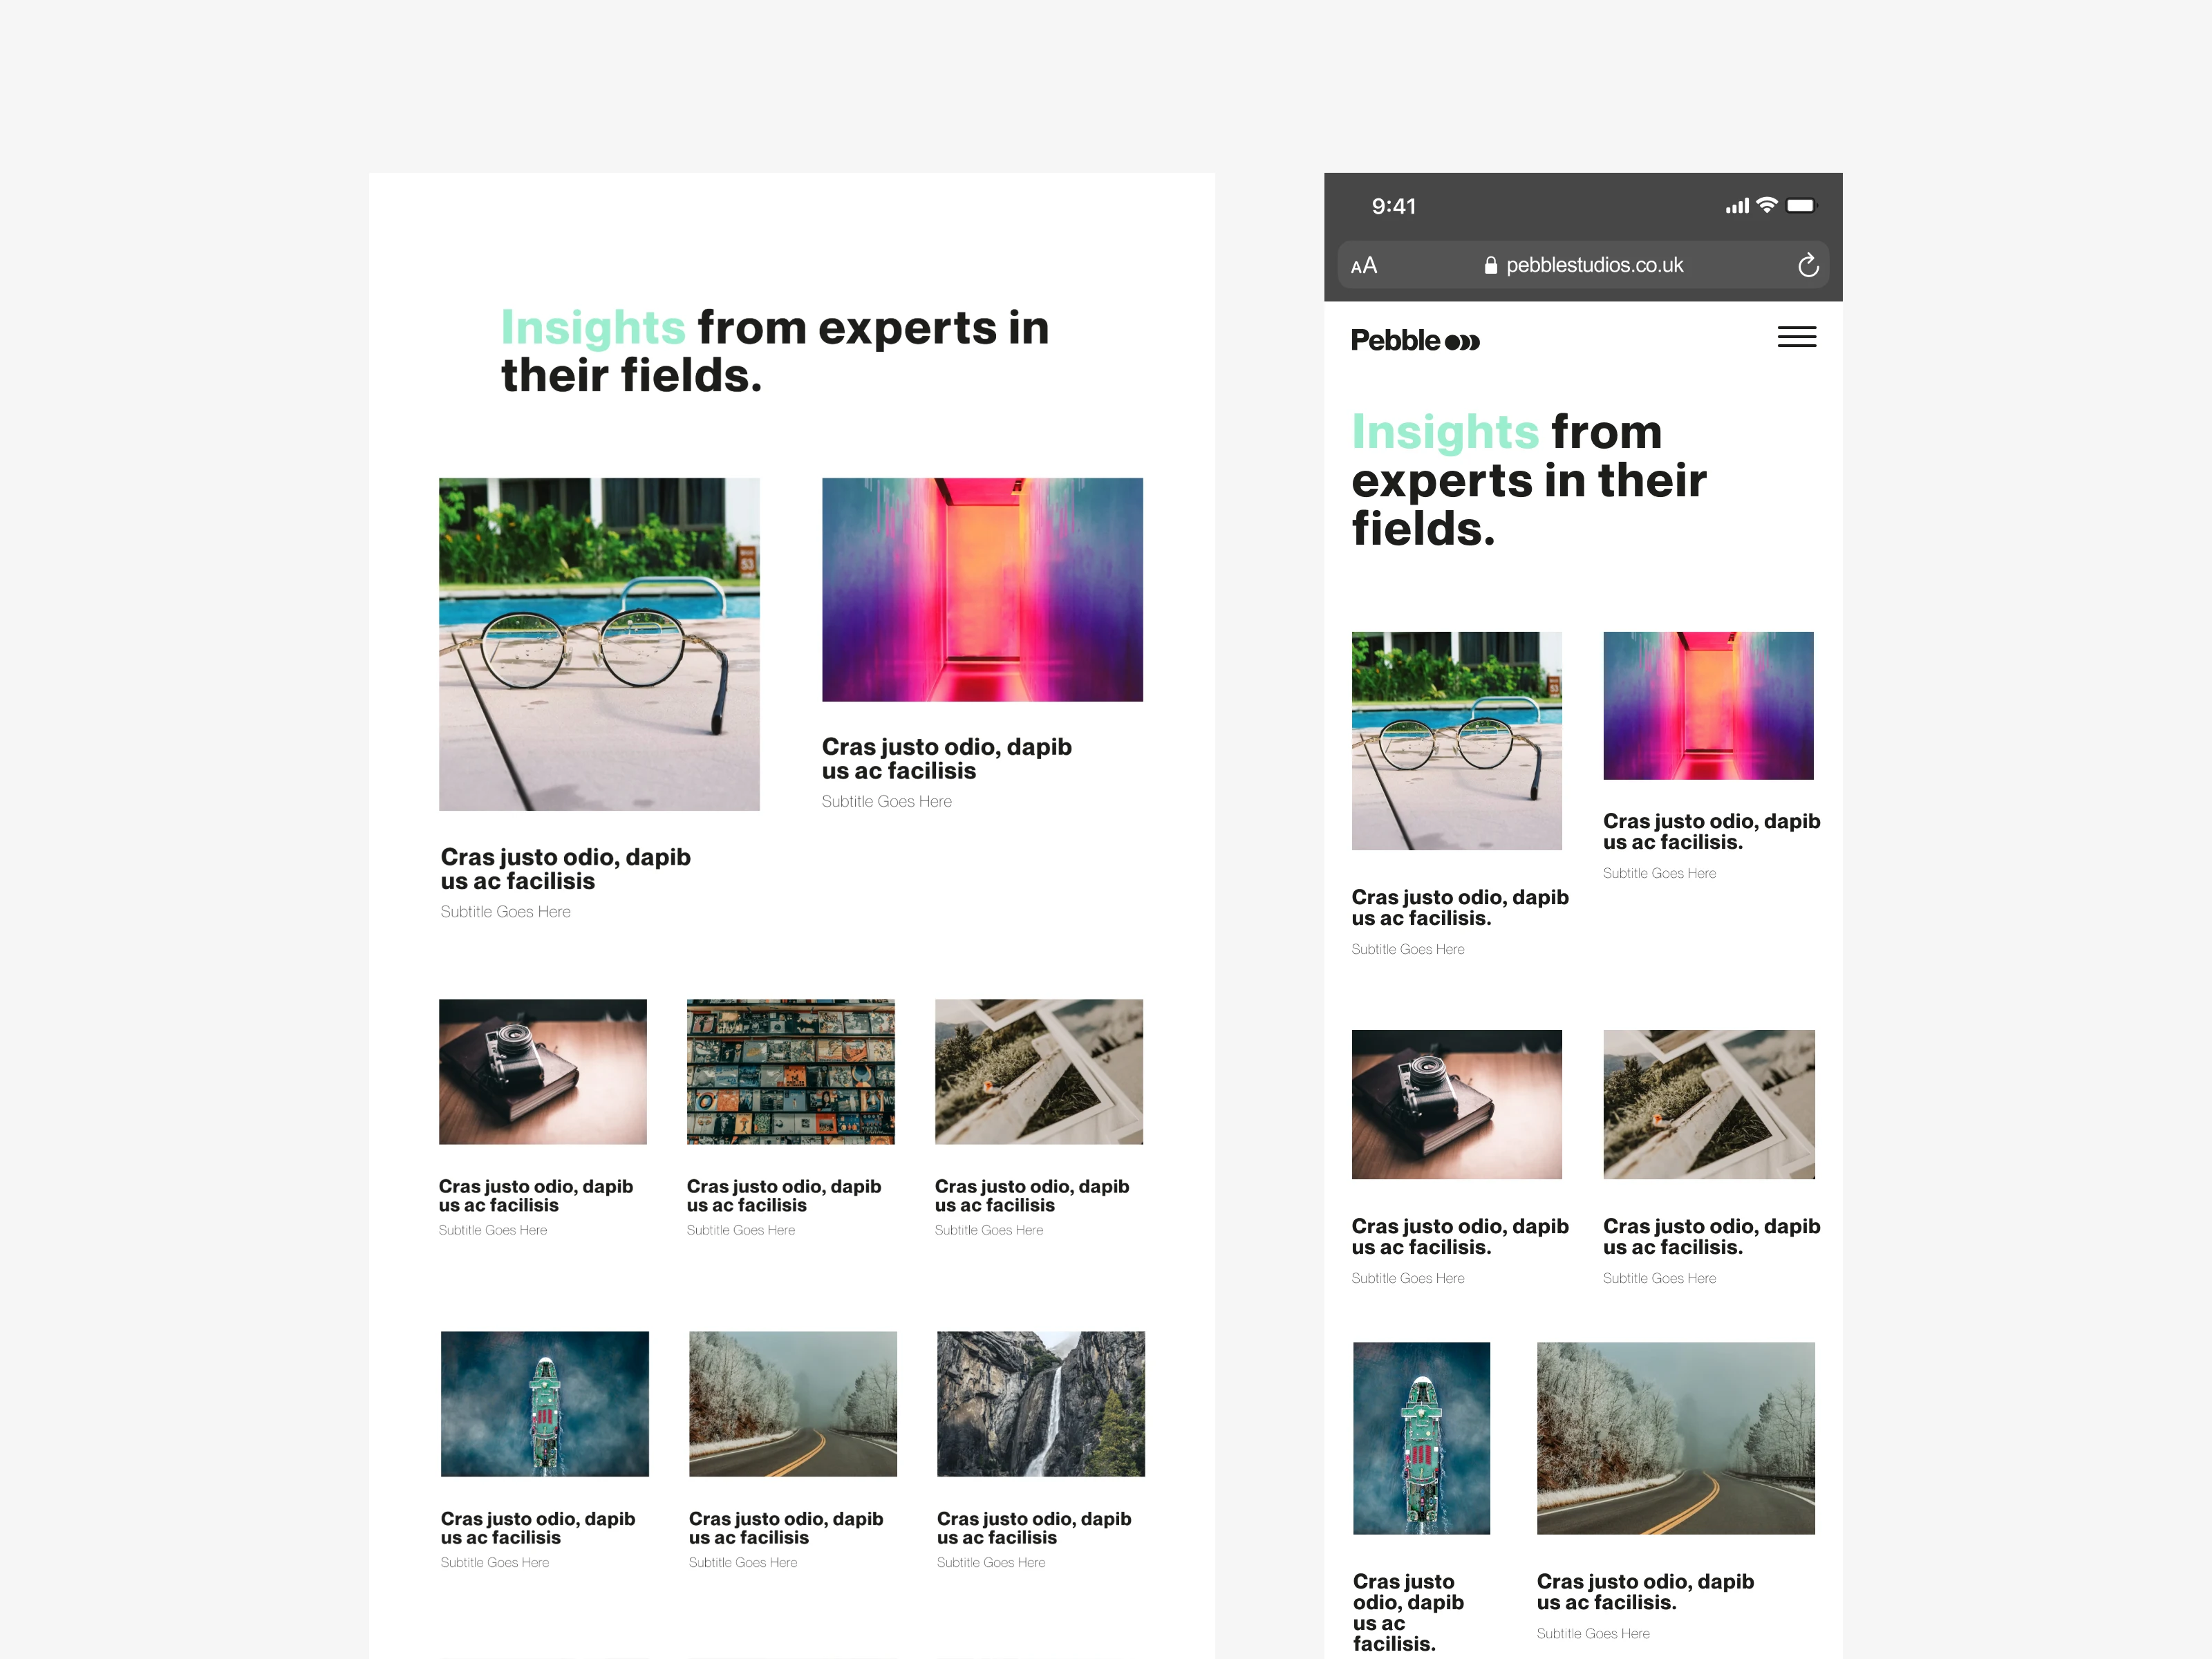Click 'Subtitle Goes Here' under waterfall card
The height and width of the screenshot is (1659, 2212).
(991, 1563)
